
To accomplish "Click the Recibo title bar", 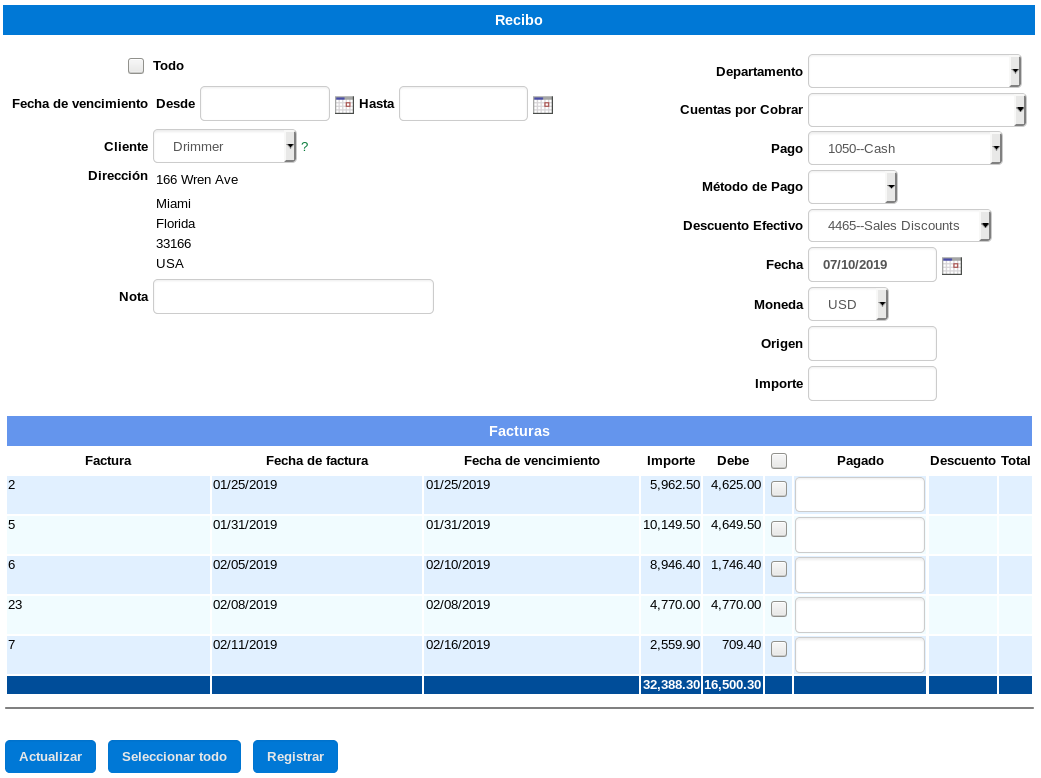I will click(519, 20).
